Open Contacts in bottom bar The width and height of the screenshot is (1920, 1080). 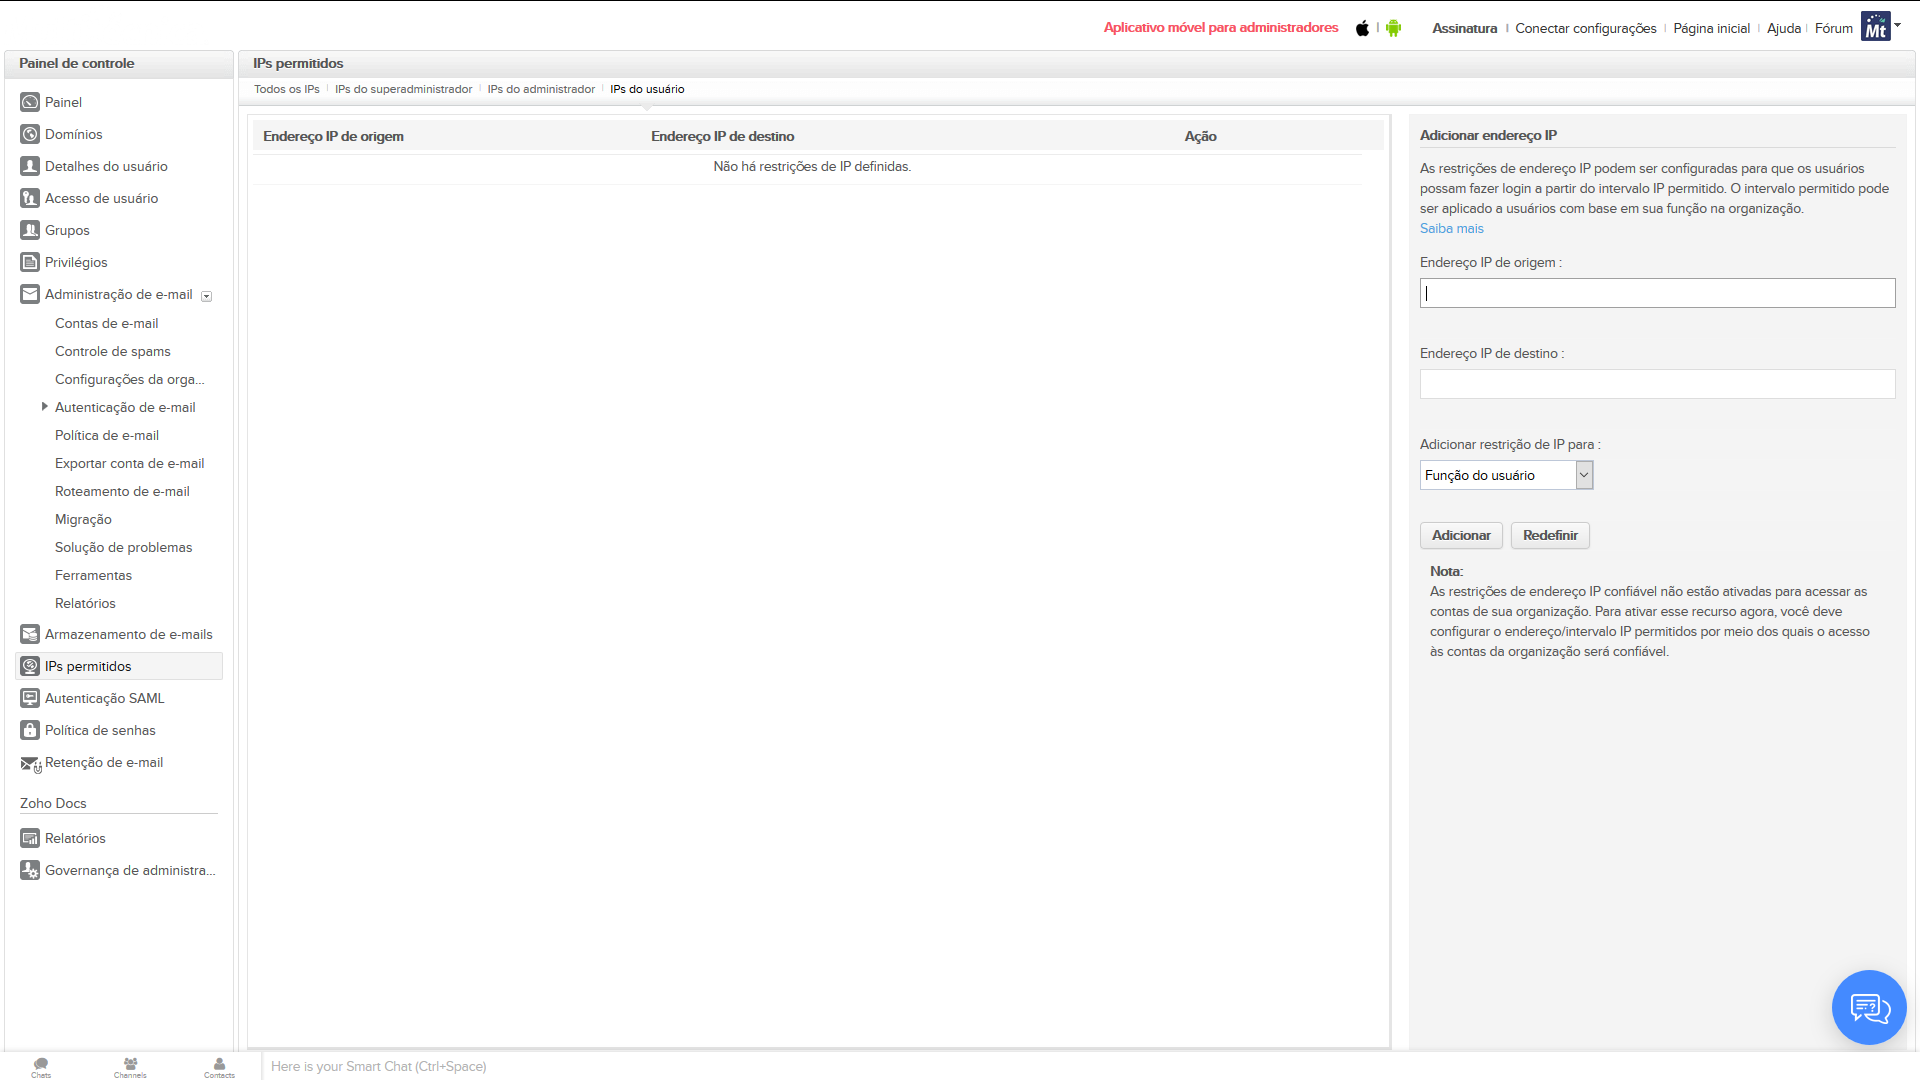coord(219,1067)
